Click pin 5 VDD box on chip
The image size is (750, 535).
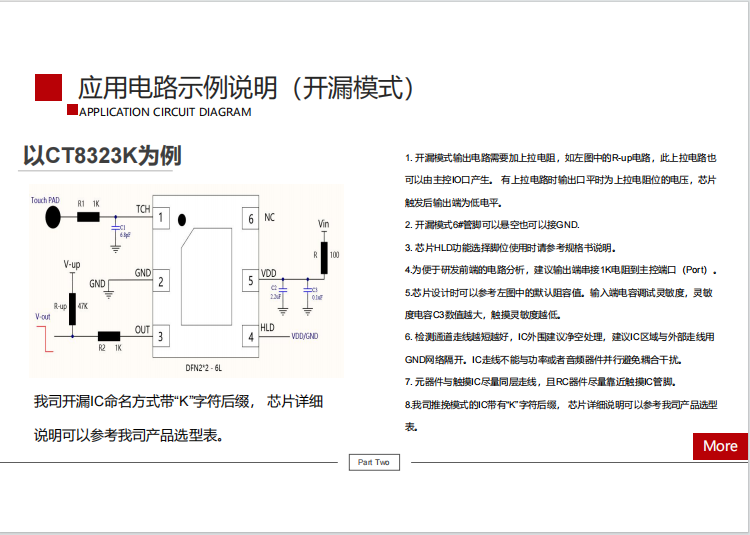coord(249,281)
